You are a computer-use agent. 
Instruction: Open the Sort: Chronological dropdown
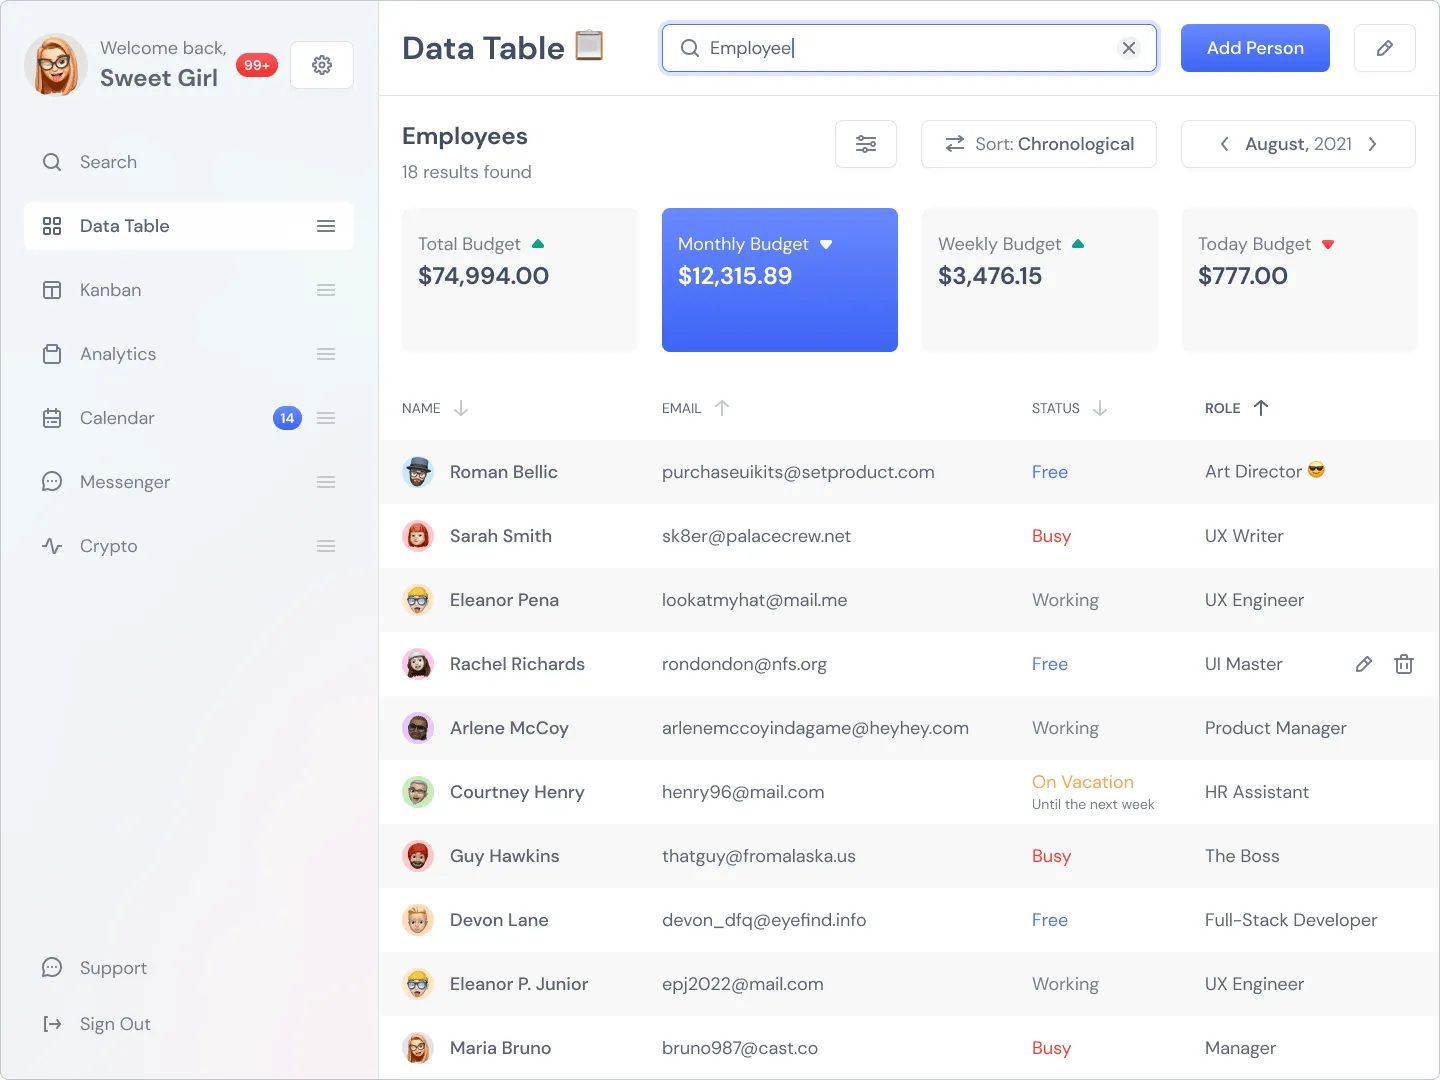tap(1038, 144)
